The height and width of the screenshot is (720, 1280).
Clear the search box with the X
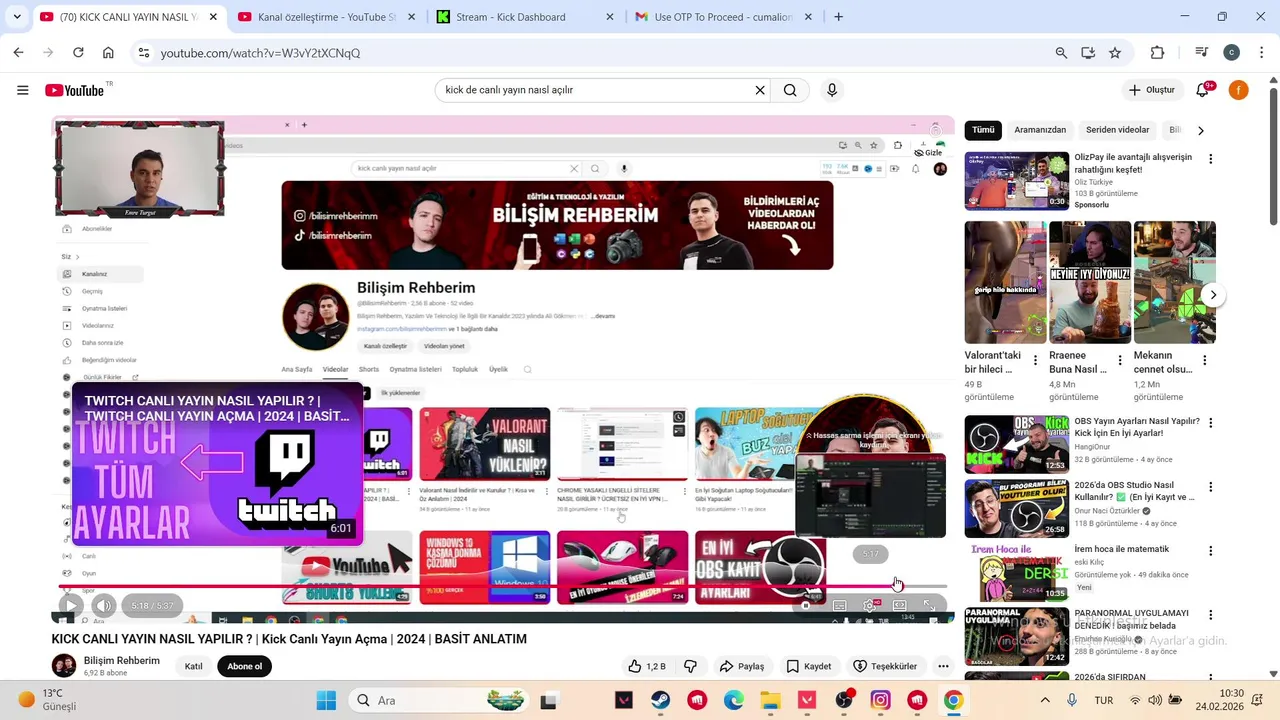(x=760, y=90)
